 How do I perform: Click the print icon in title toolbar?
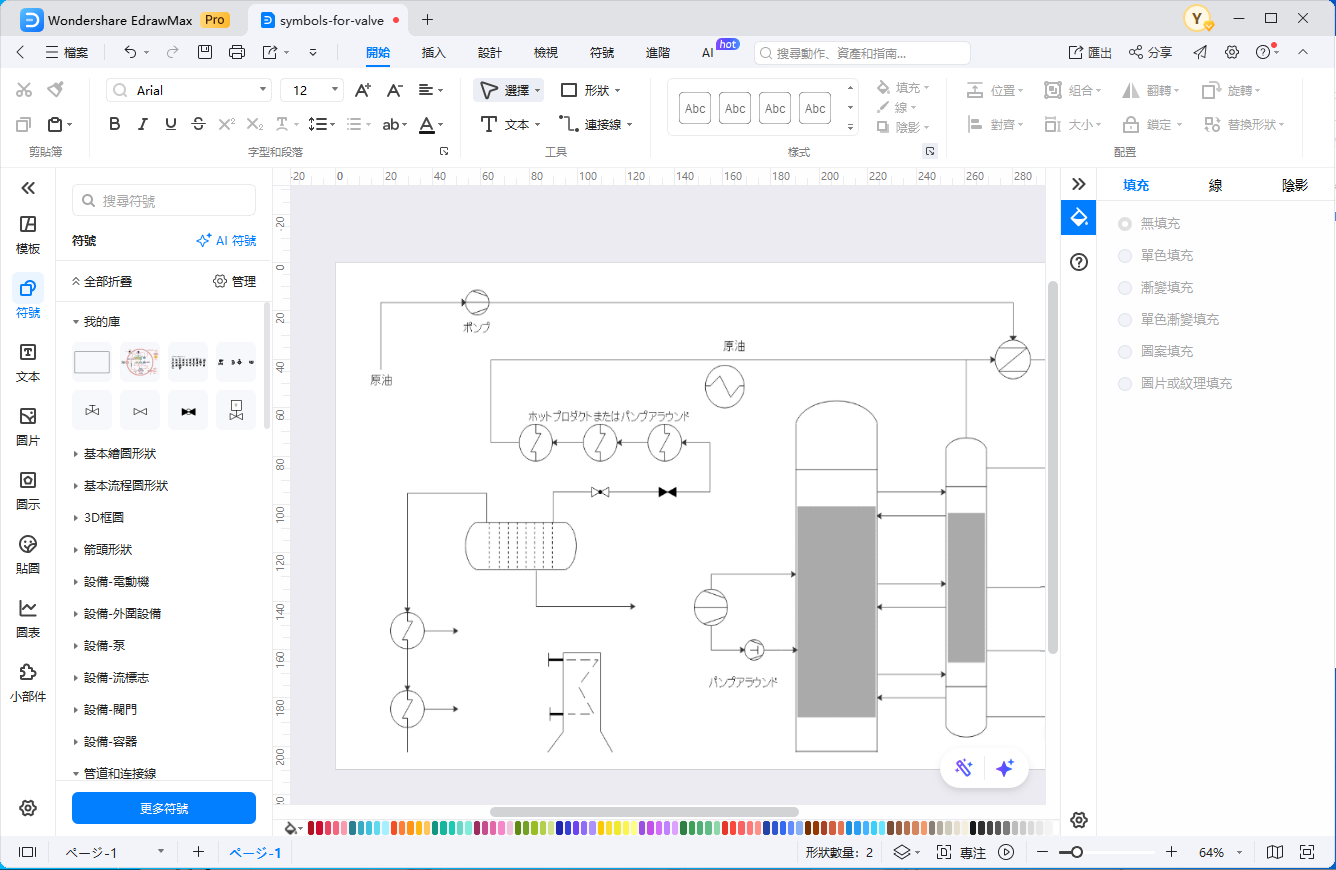point(237,52)
